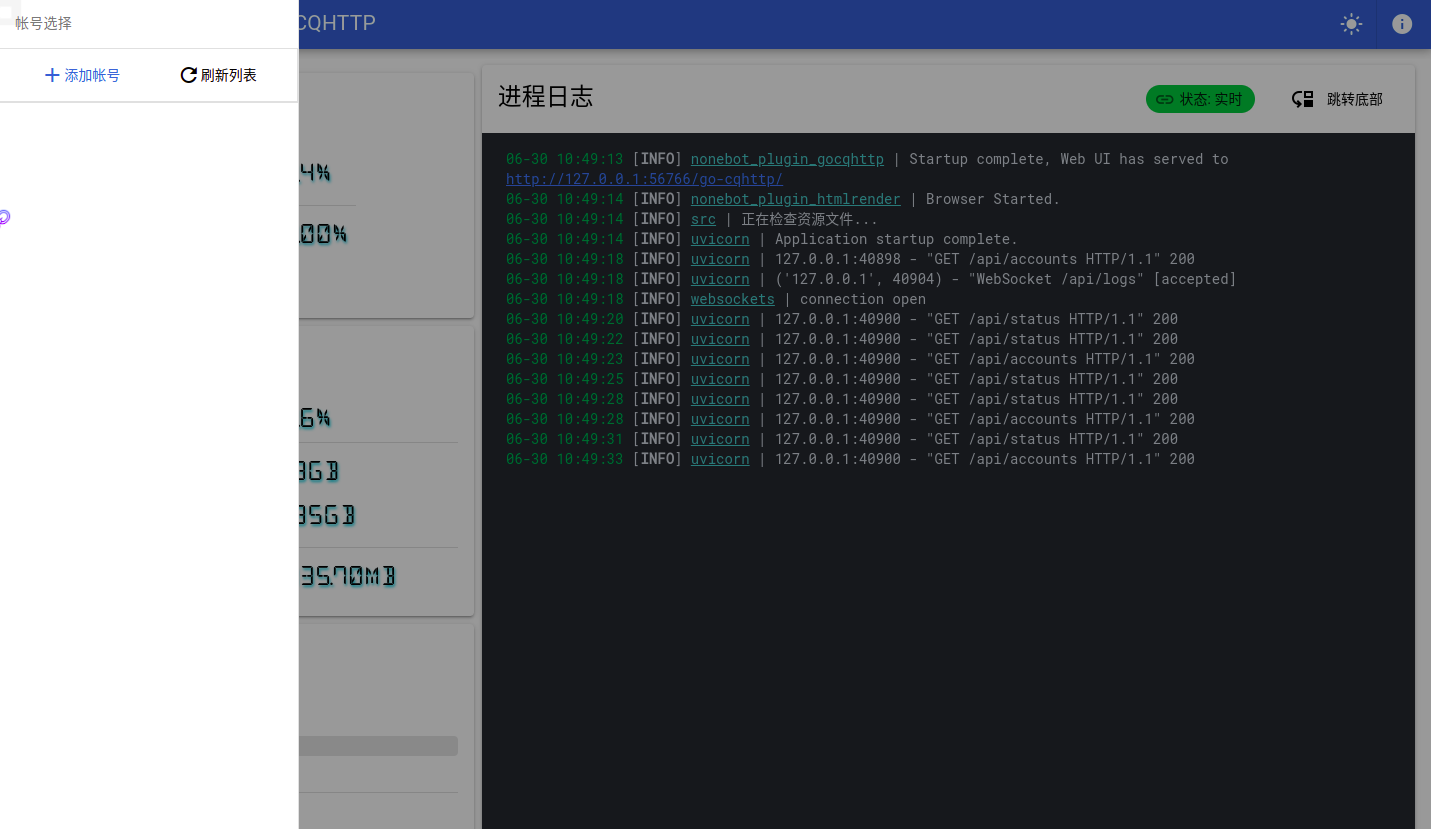The image size is (1431, 829).
Task: Click the nonebot_plugin_gocqhttp log link
Action: [787, 159]
